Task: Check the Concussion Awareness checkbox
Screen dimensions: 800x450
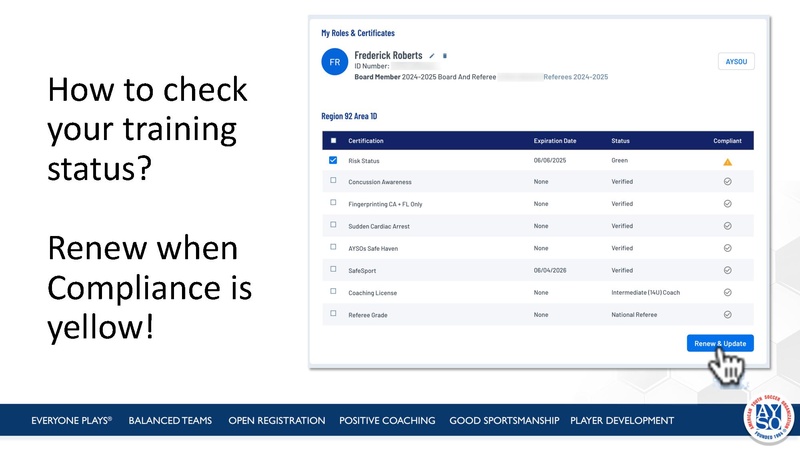Action: (333, 180)
